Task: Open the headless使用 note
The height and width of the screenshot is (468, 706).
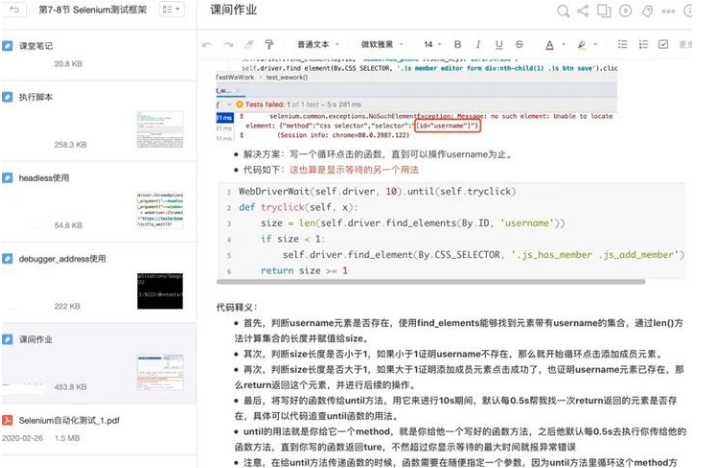Action: (x=99, y=202)
